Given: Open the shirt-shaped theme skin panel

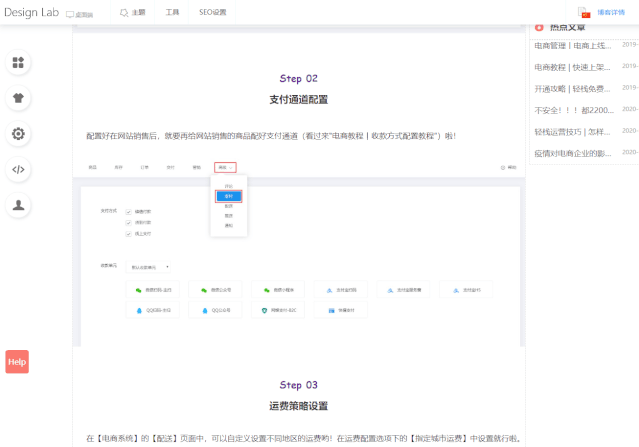Looking at the screenshot, I should (18, 98).
